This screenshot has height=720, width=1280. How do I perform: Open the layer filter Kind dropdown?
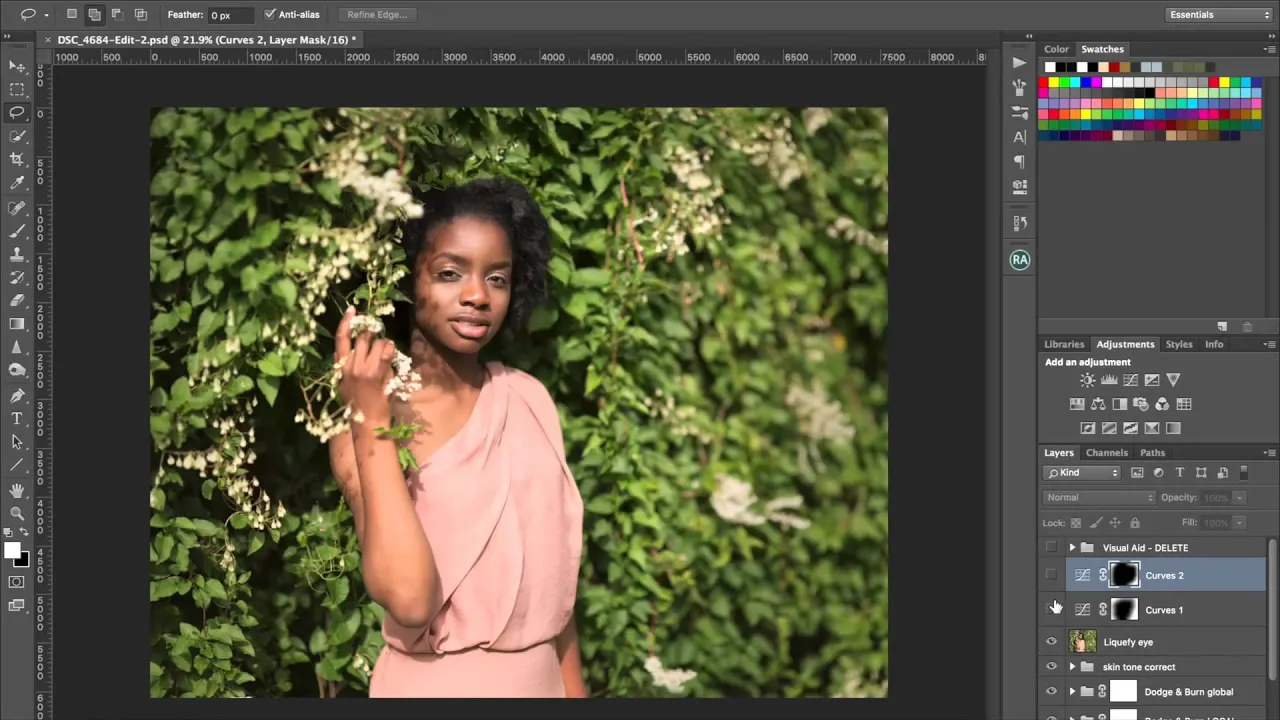1083,473
